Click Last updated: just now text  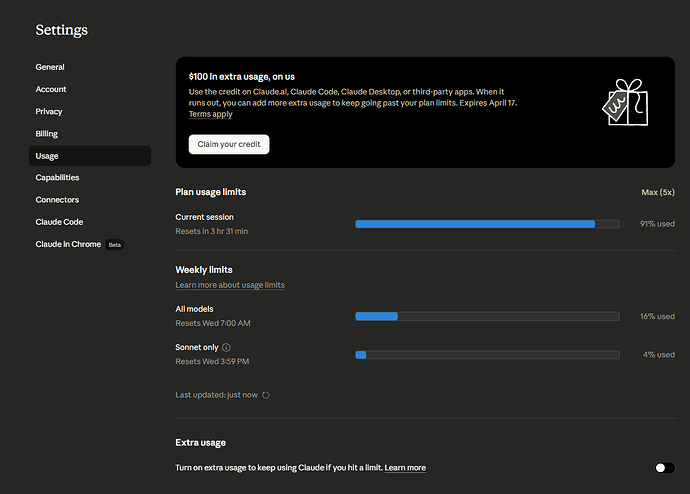coord(217,395)
